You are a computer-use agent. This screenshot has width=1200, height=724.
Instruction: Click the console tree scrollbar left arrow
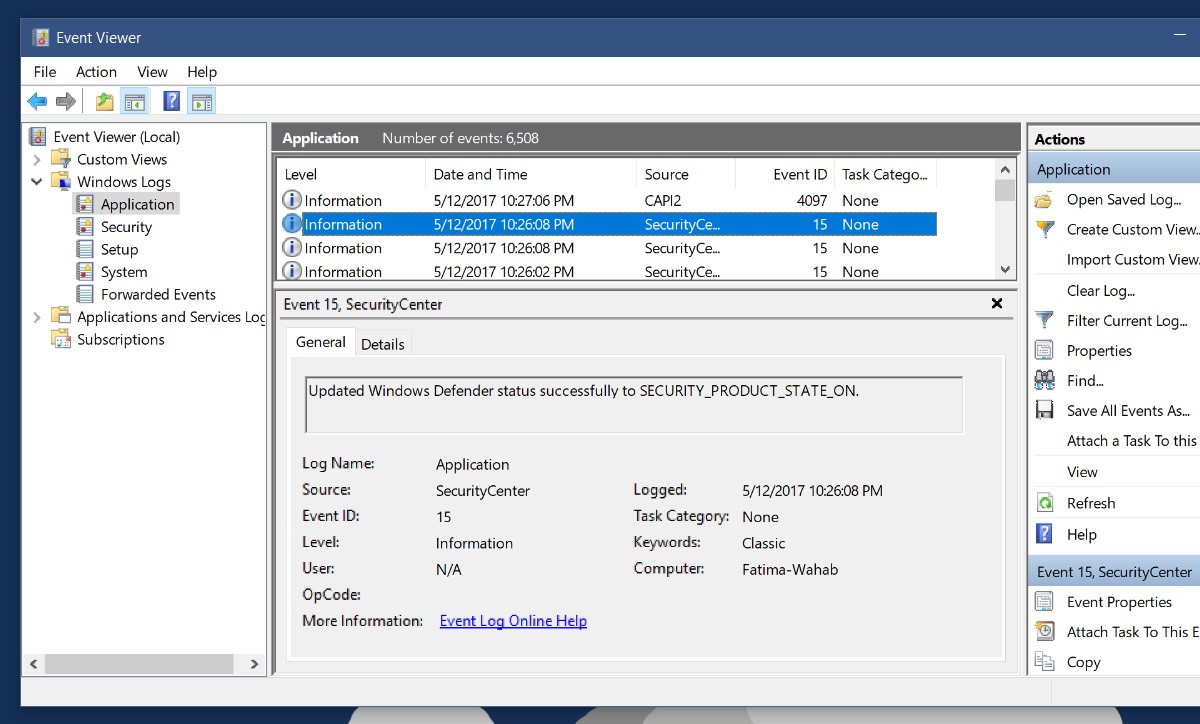[x=34, y=664]
